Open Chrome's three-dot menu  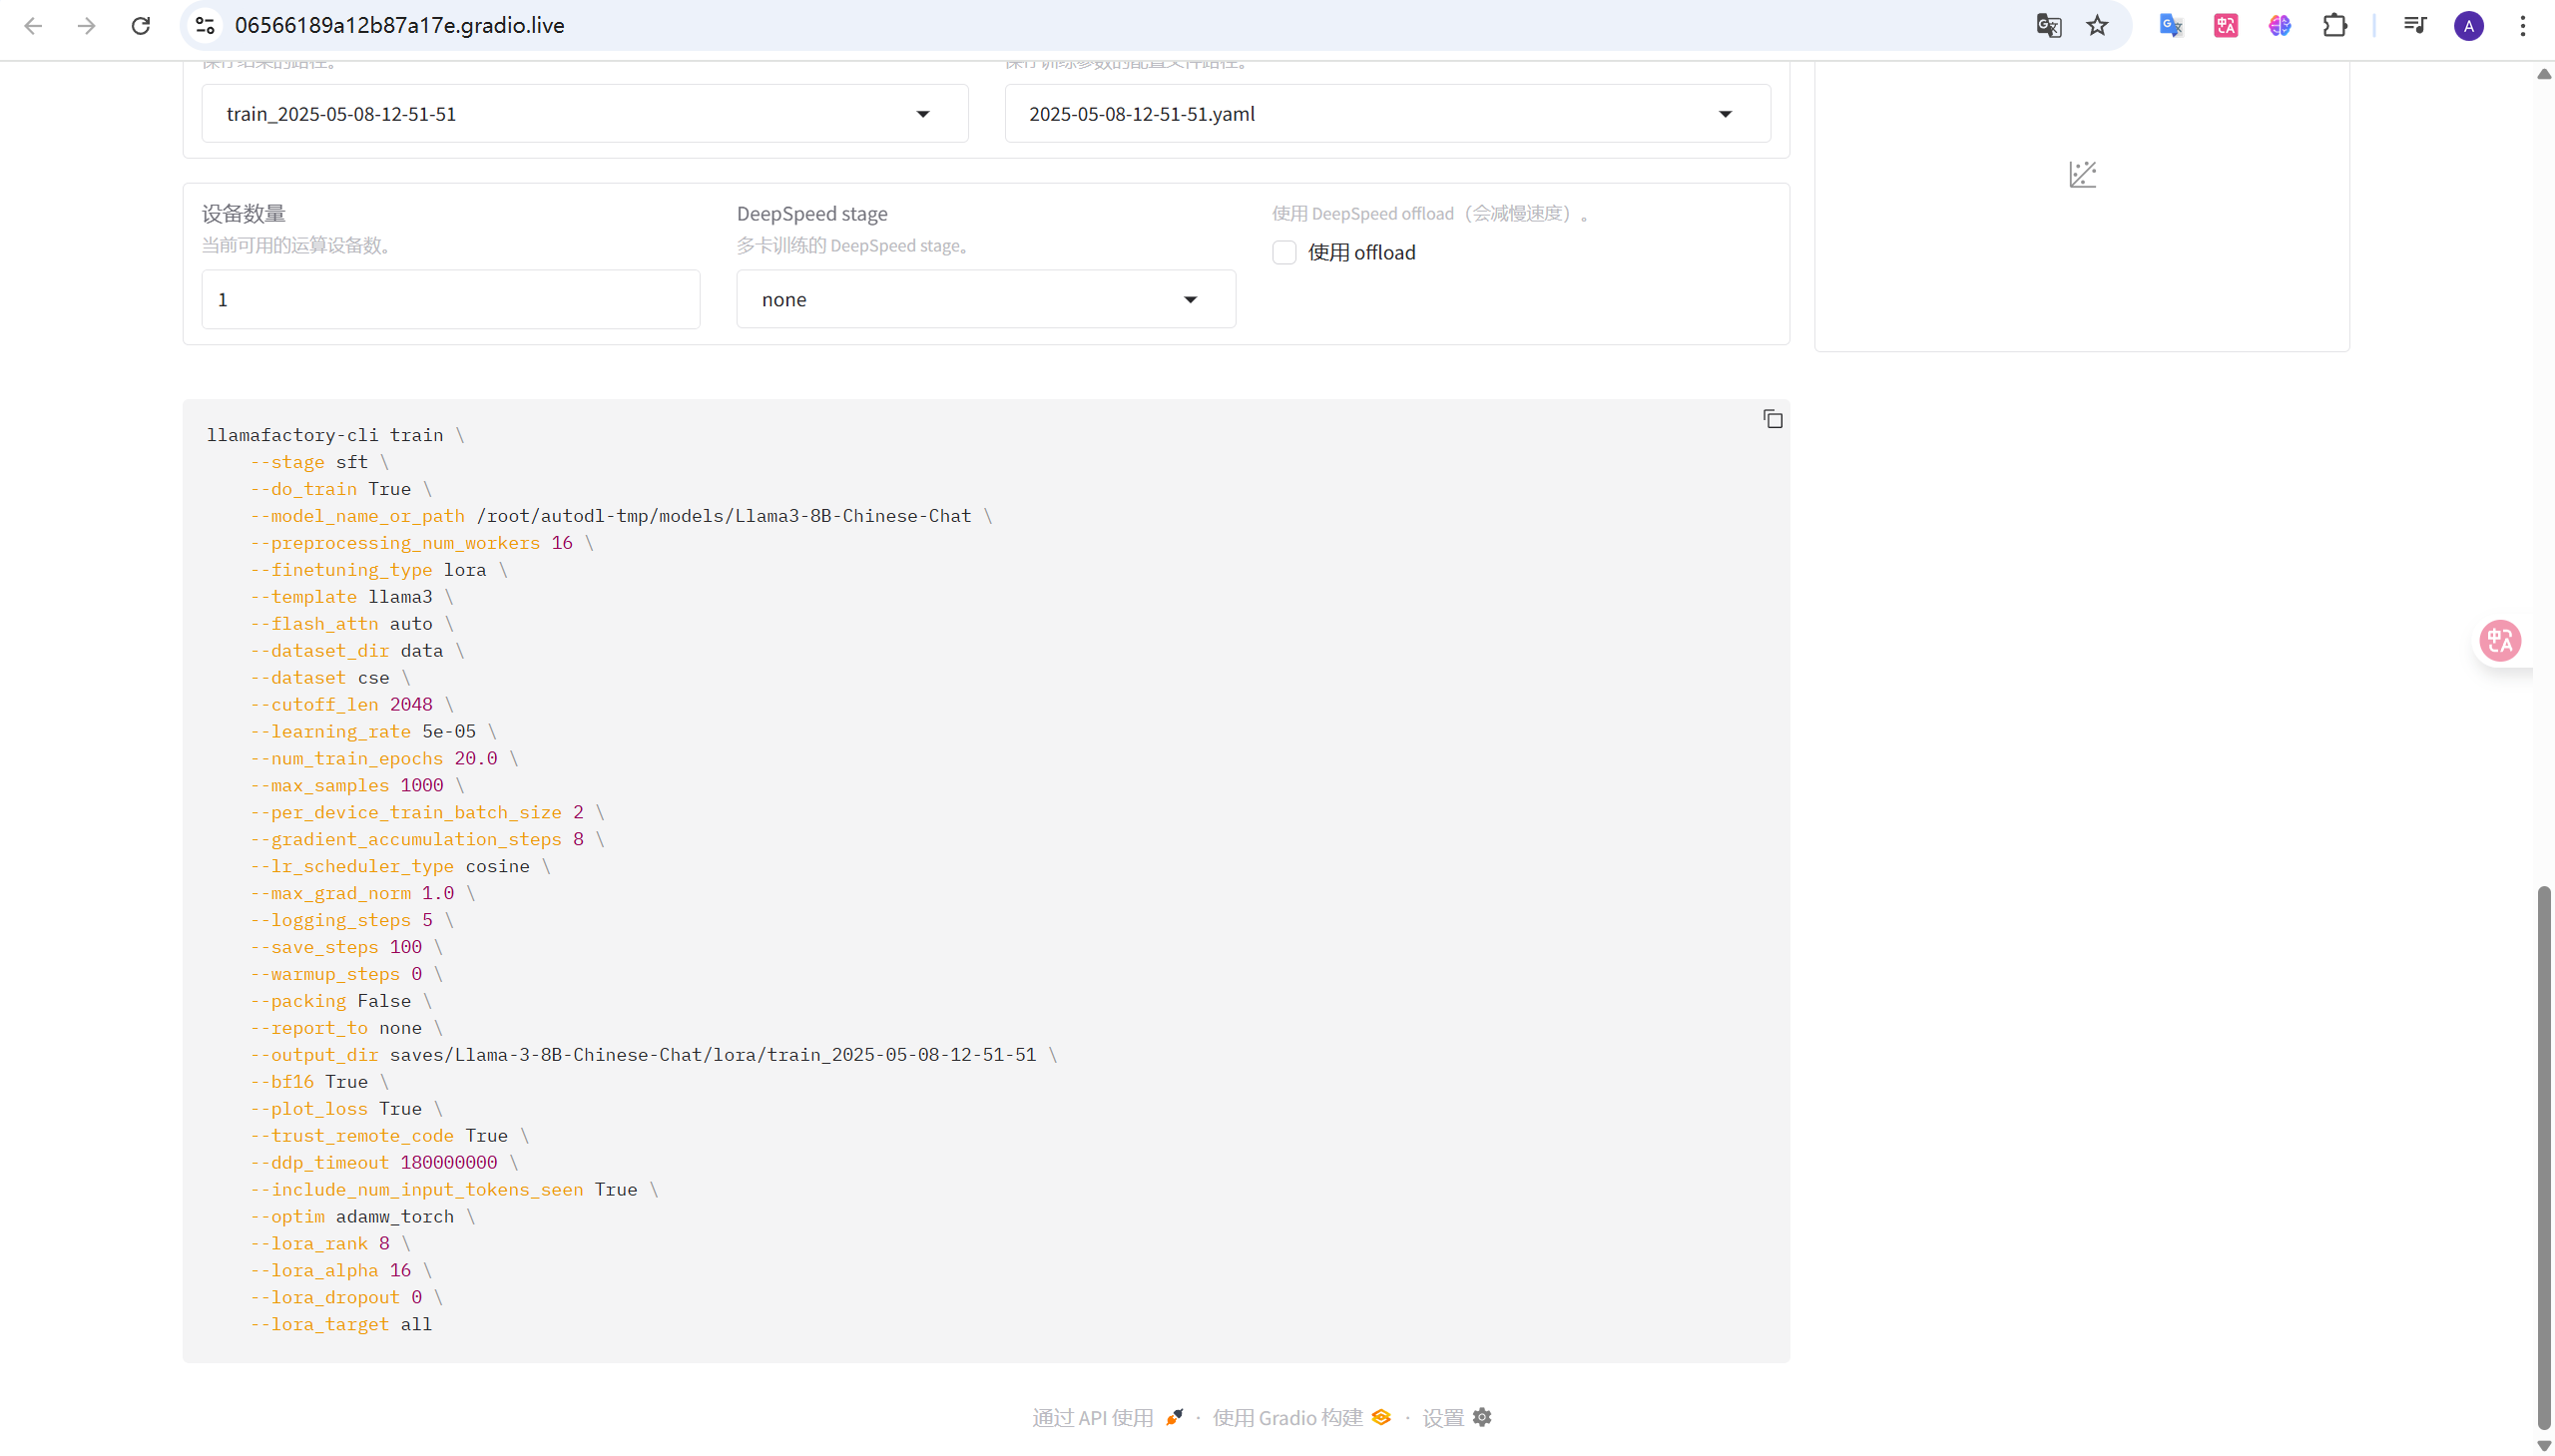pos(2522,26)
